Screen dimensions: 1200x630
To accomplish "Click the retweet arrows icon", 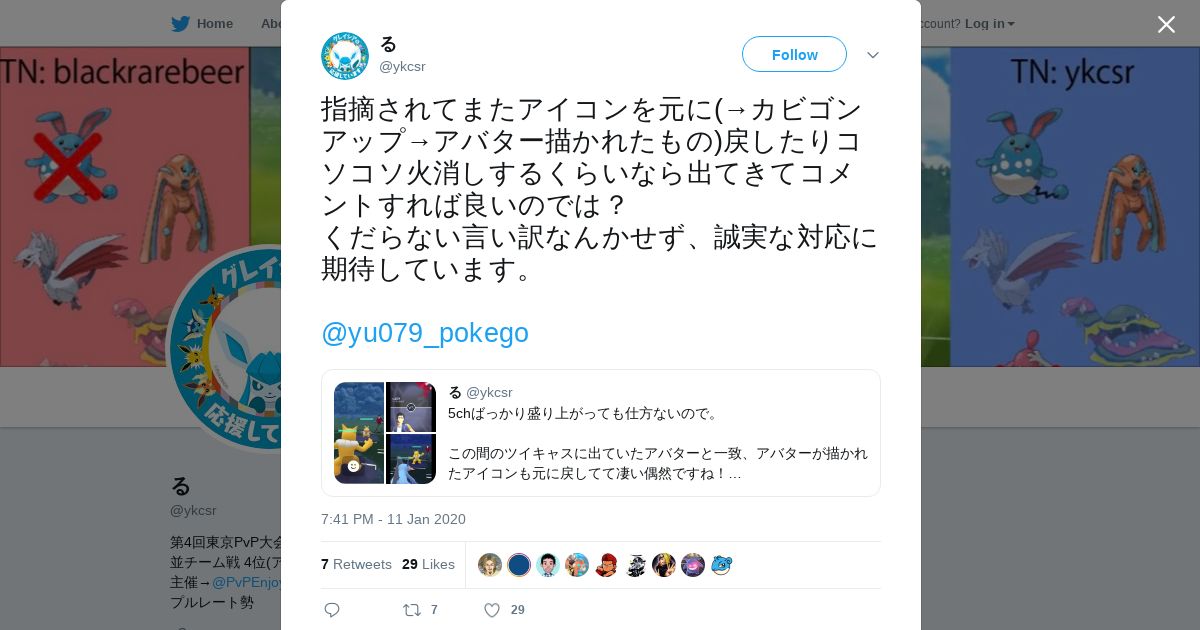I will tap(411, 610).
